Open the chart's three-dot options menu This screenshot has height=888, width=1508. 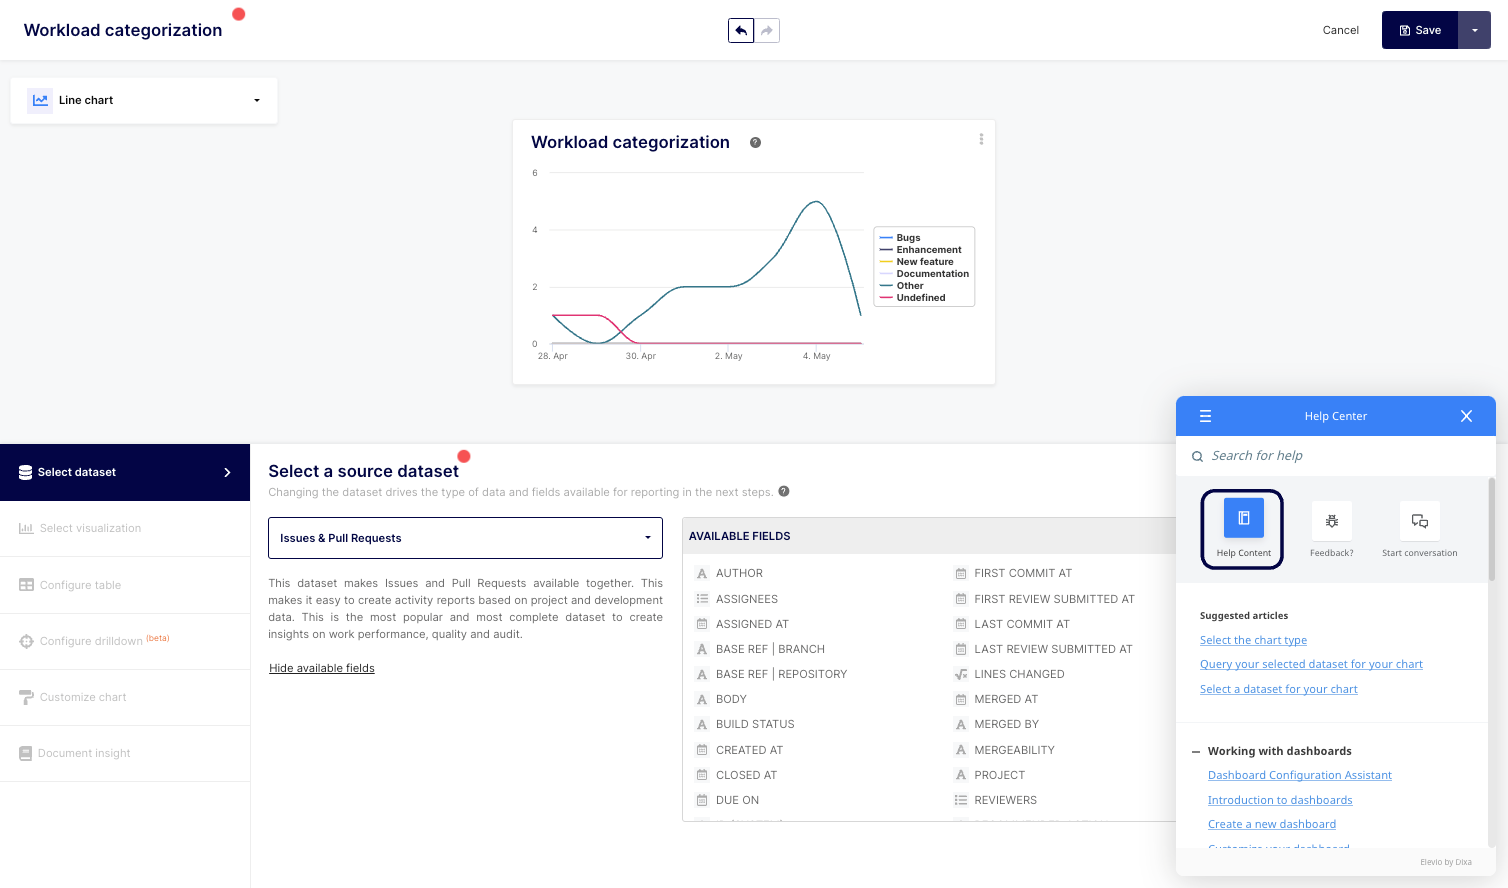coord(981,140)
